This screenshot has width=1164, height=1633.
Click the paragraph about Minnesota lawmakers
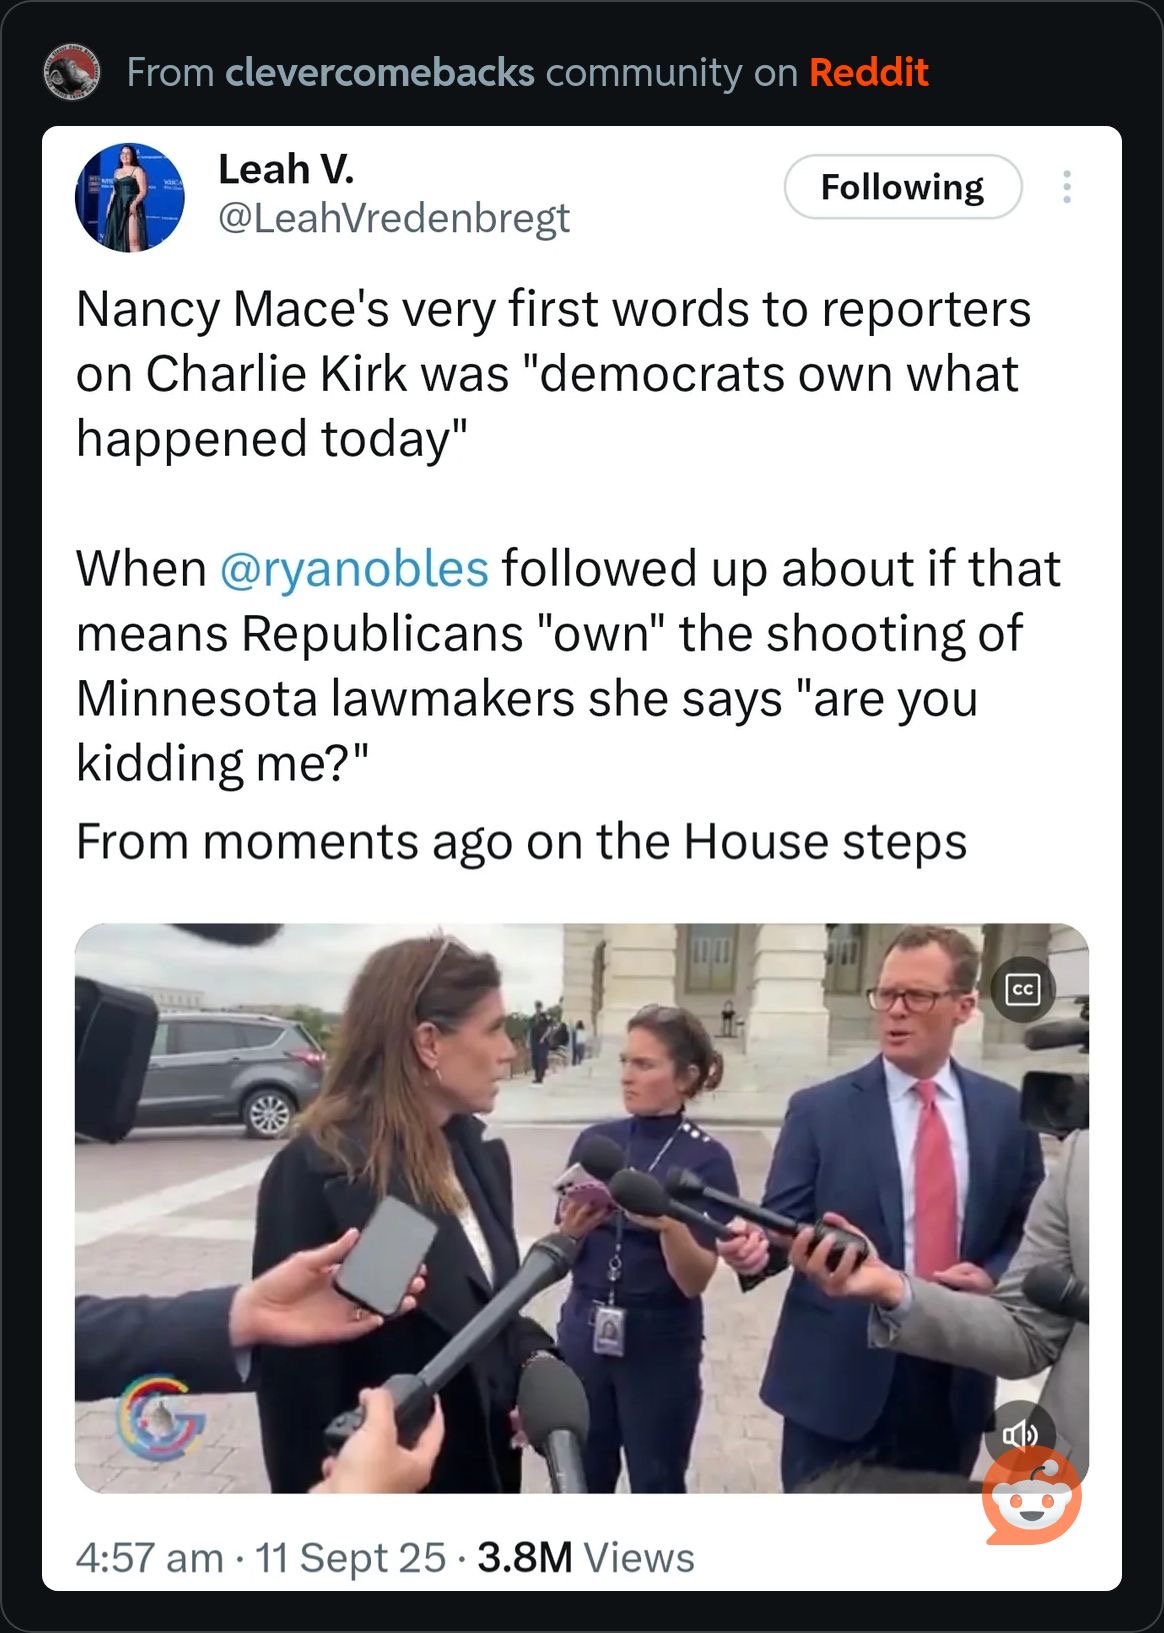pyautogui.click(x=567, y=666)
